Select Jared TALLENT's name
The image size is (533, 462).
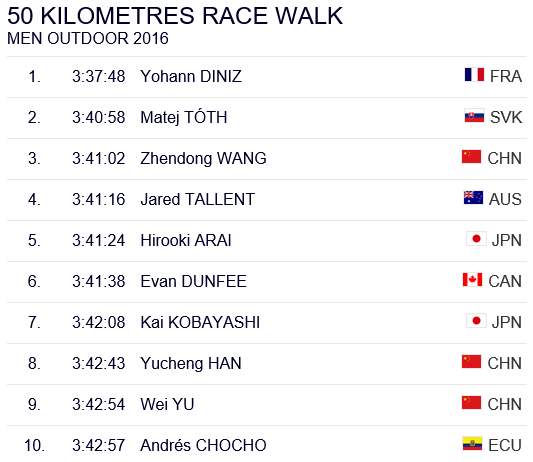coord(197,199)
